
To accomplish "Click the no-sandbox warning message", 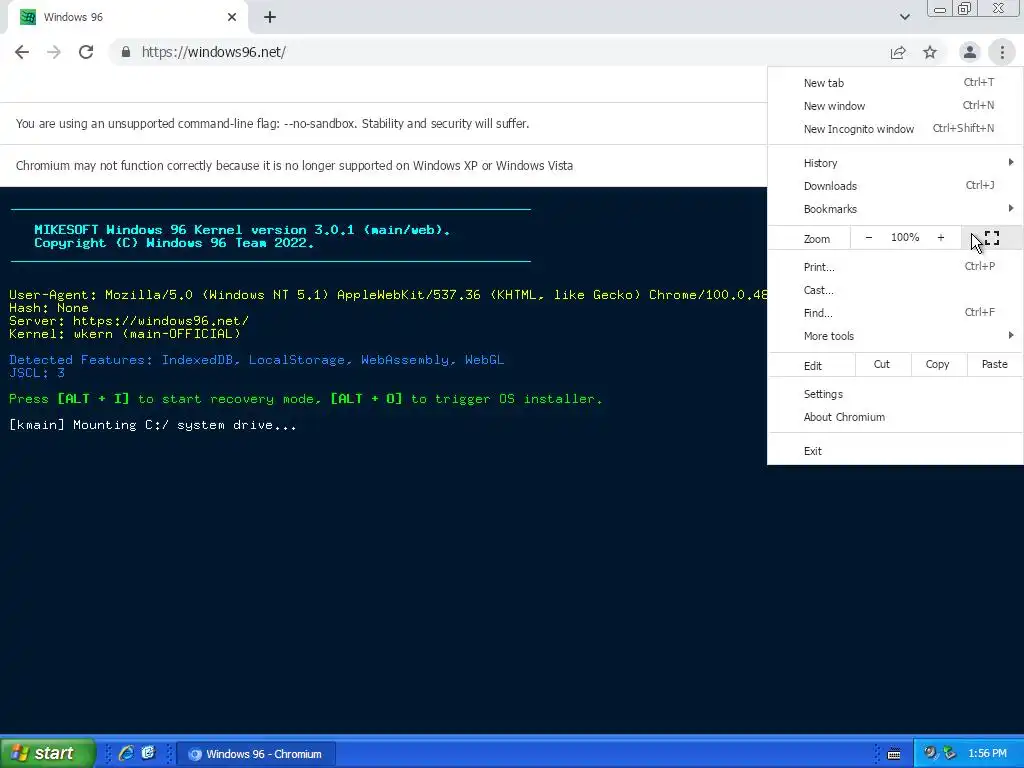I will (272, 123).
